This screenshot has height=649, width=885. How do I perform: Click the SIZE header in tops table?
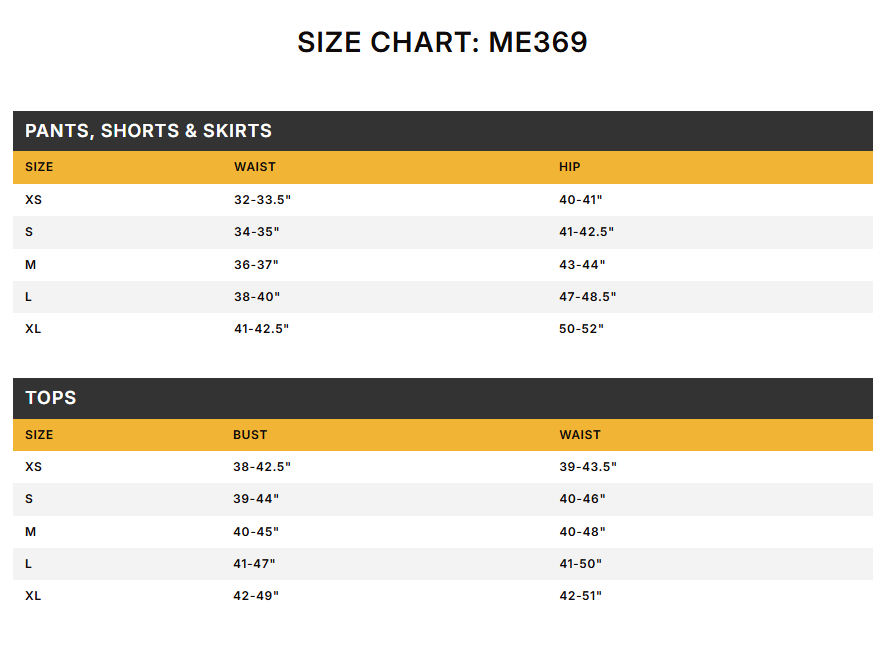click(x=39, y=435)
